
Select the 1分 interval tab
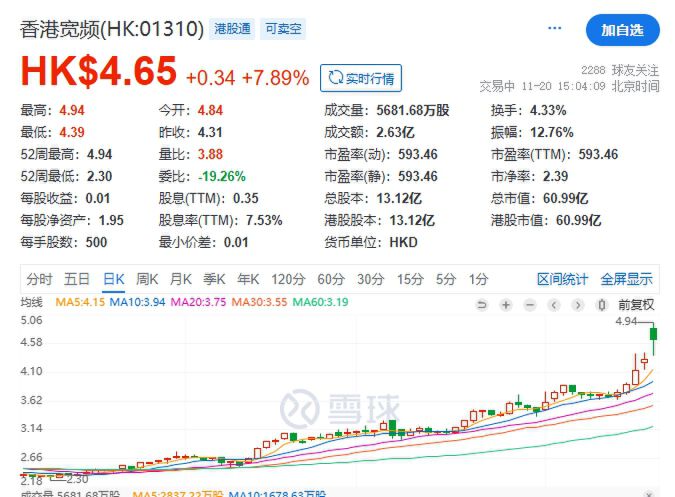coord(478,279)
